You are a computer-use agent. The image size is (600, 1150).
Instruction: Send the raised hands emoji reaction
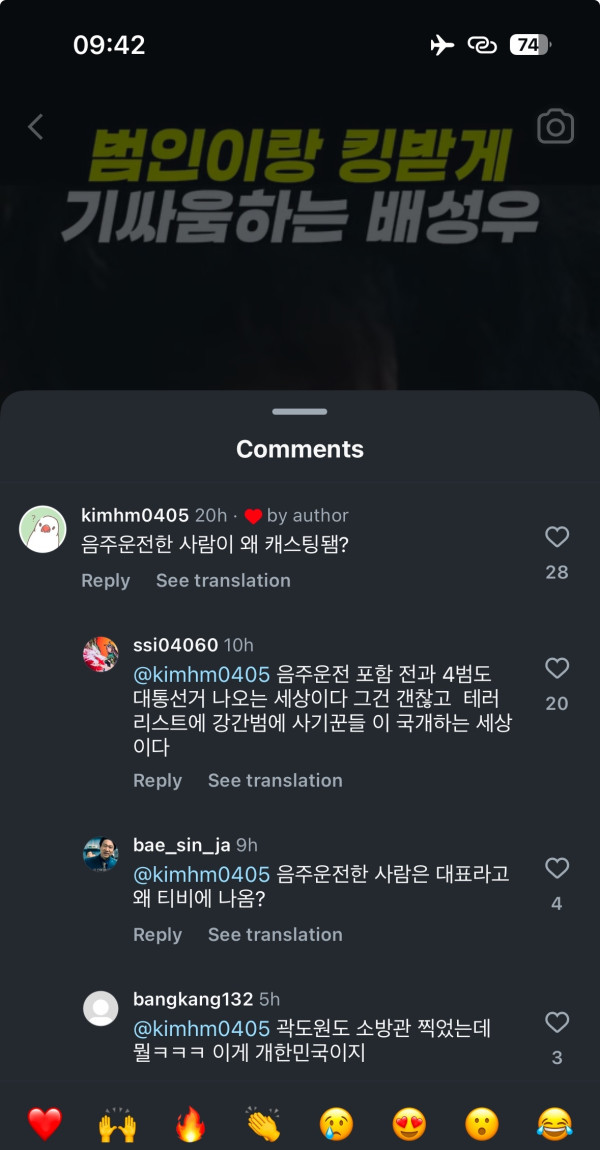click(x=117, y=1124)
